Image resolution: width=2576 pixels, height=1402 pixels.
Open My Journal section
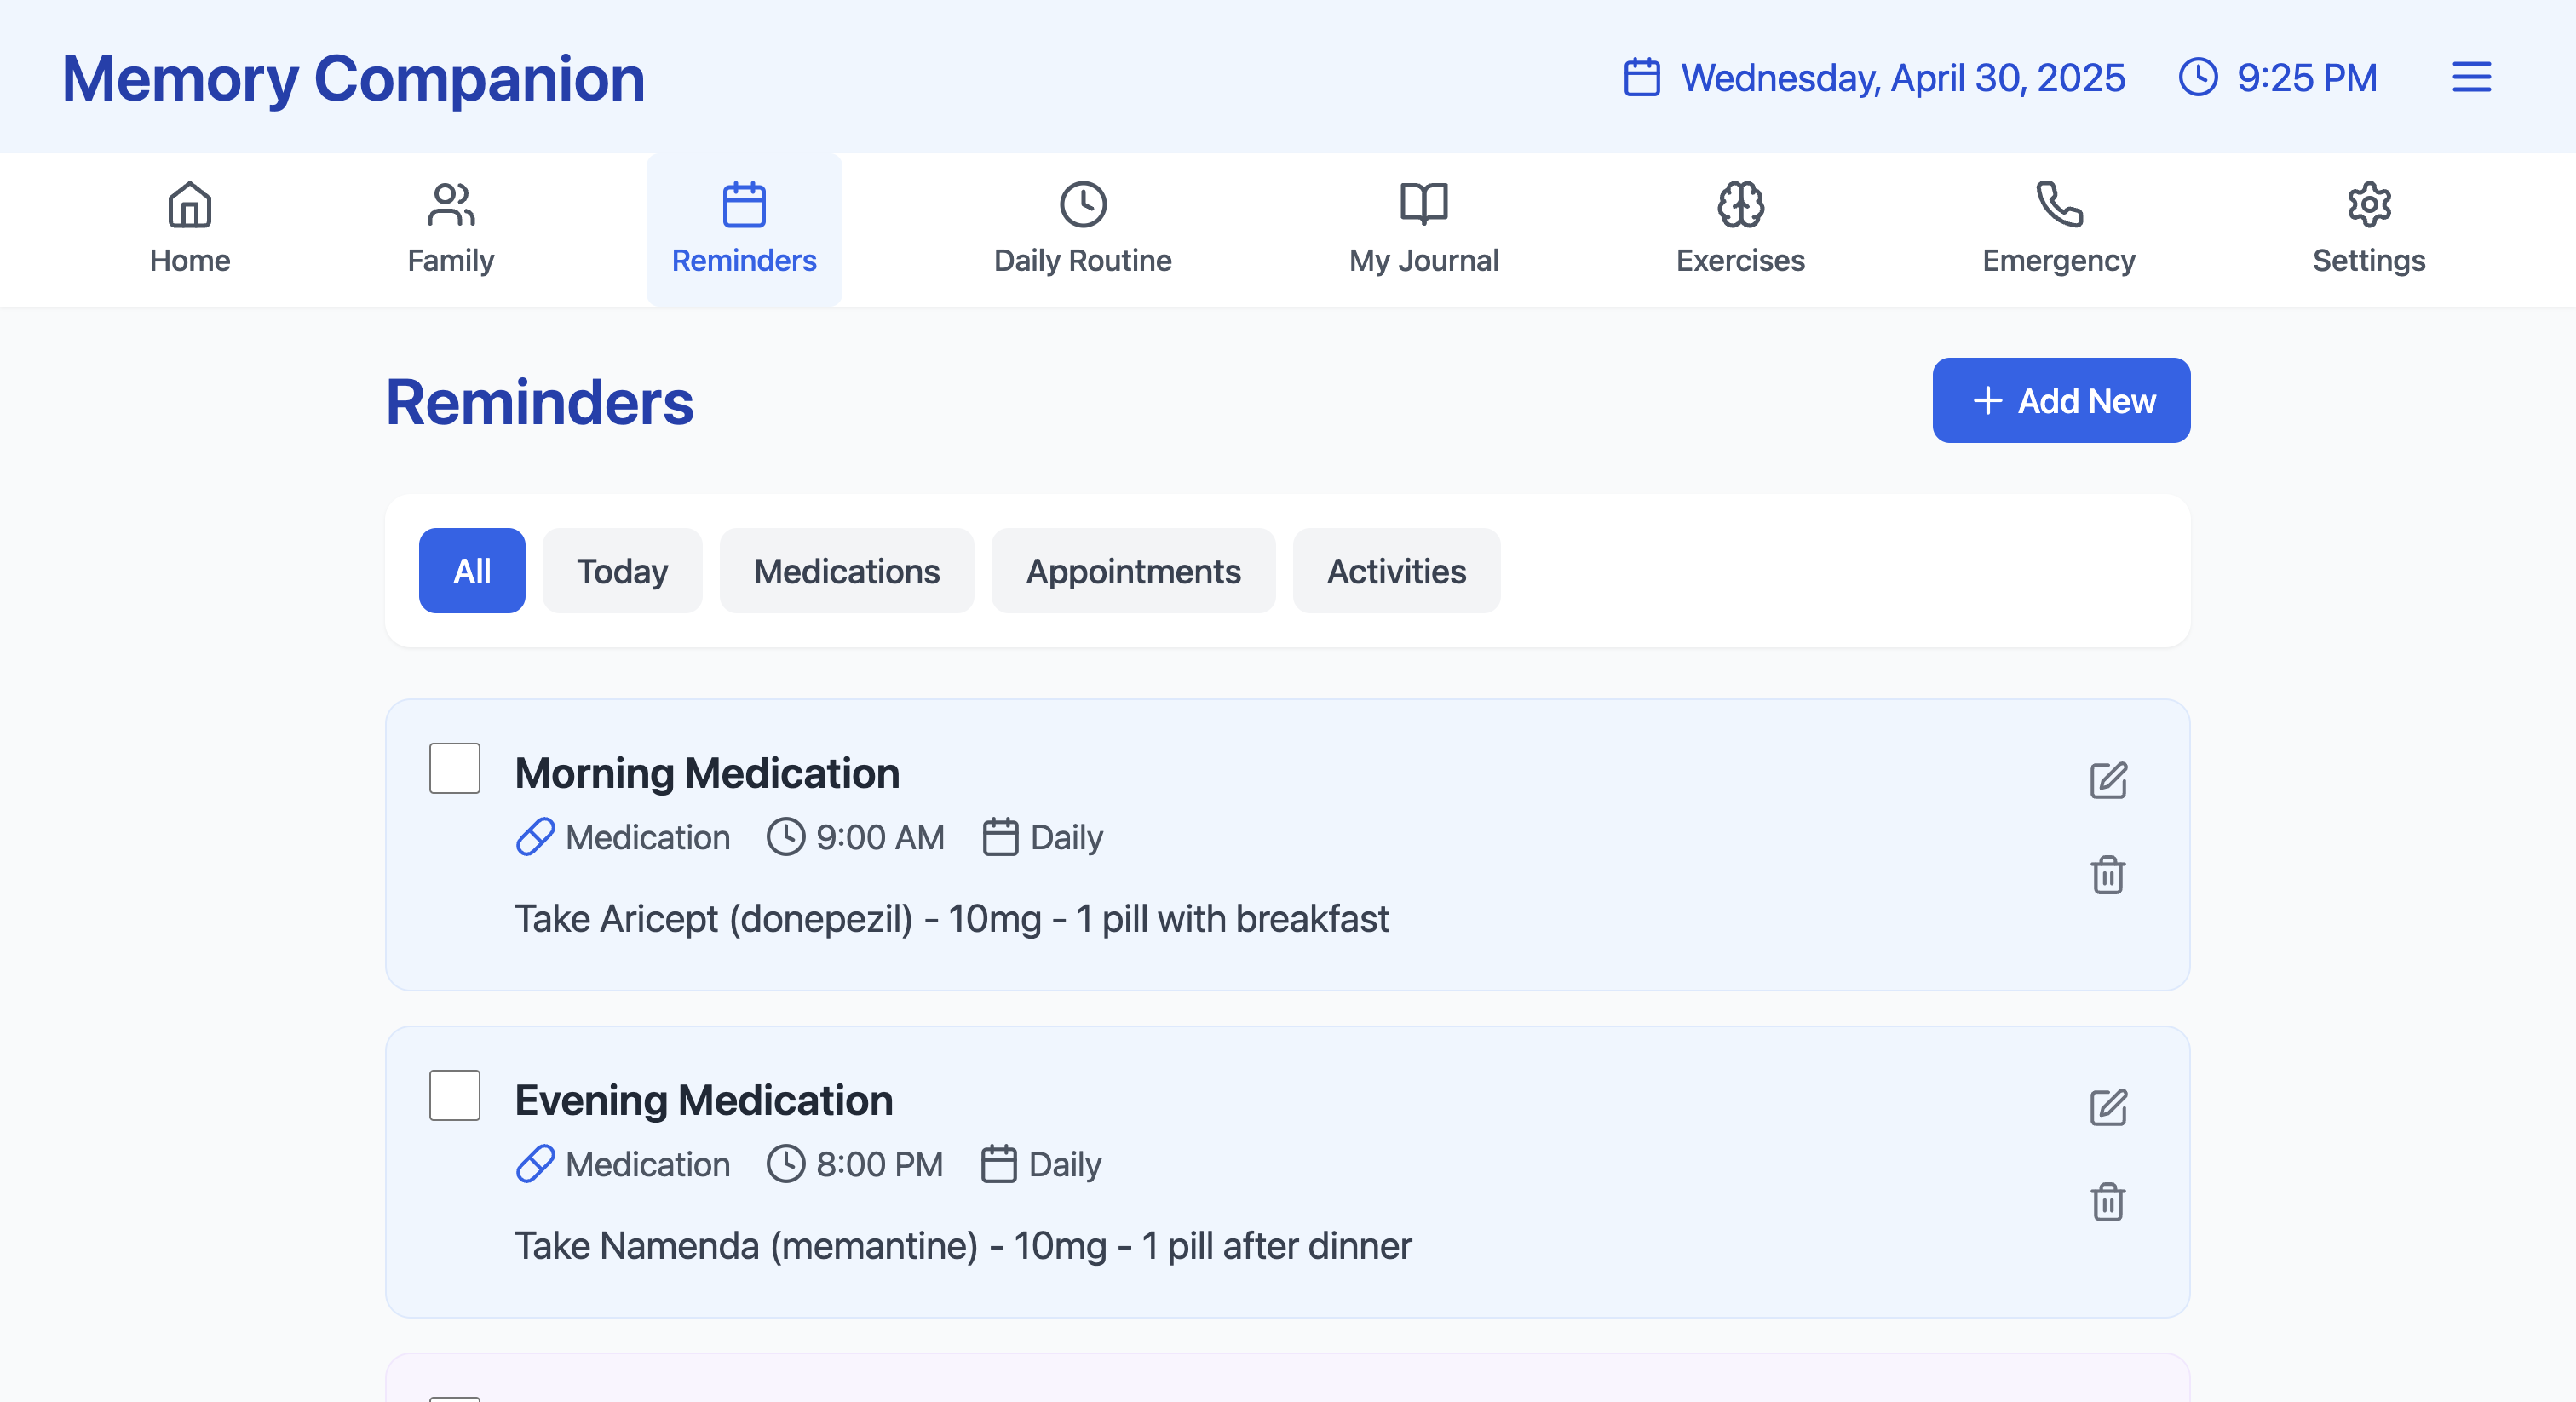(1423, 229)
